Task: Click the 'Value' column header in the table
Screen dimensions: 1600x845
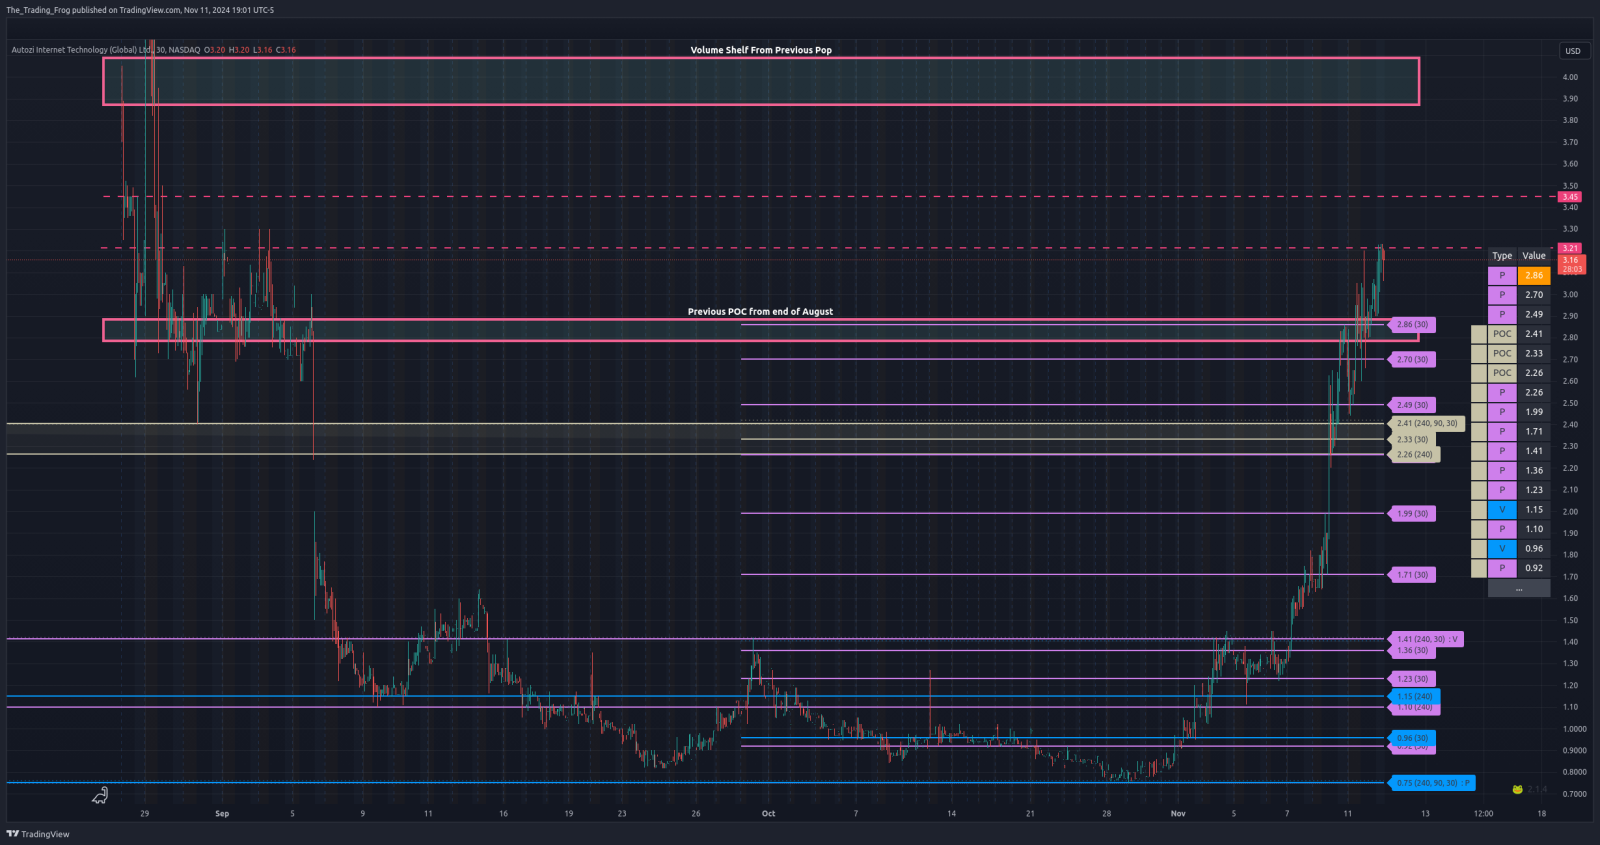Action: coord(1534,256)
